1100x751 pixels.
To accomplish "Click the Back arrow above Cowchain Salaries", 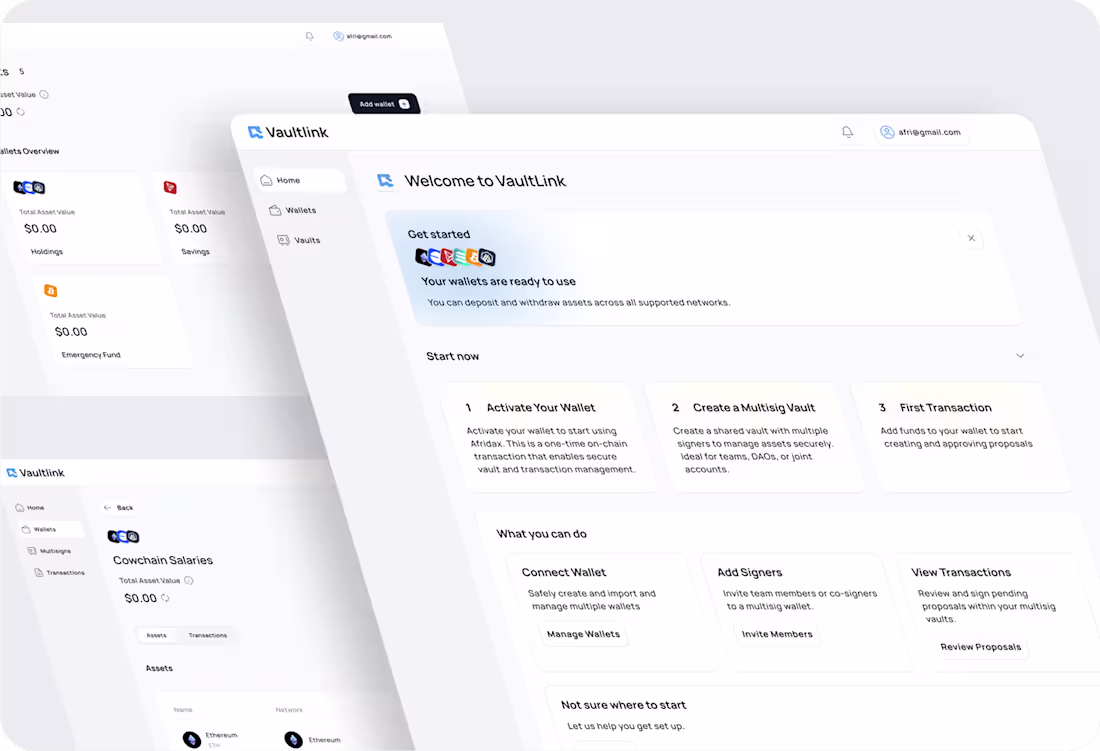I will click(108, 508).
